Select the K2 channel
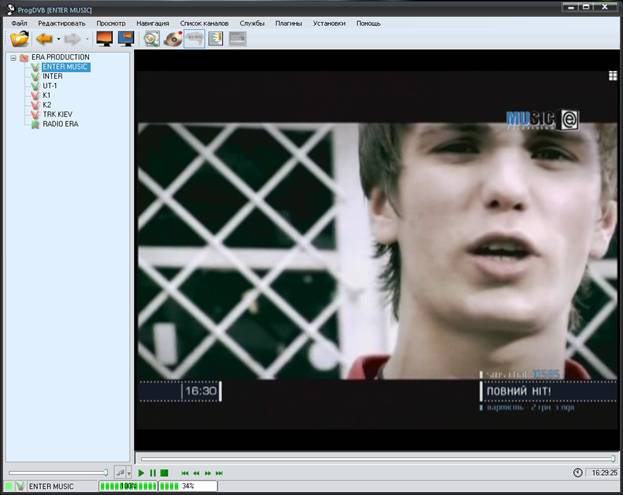Image resolution: width=623 pixels, height=495 pixels. pyautogui.click(x=47, y=105)
